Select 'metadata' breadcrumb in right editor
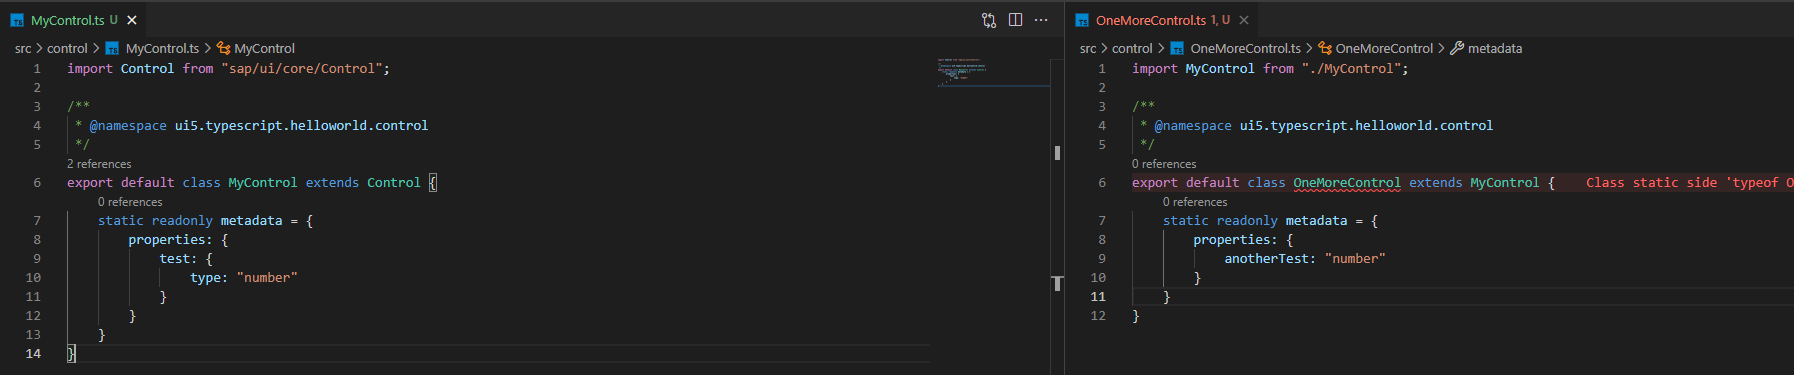This screenshot has height=375, width=1794. pos(1495,48)
